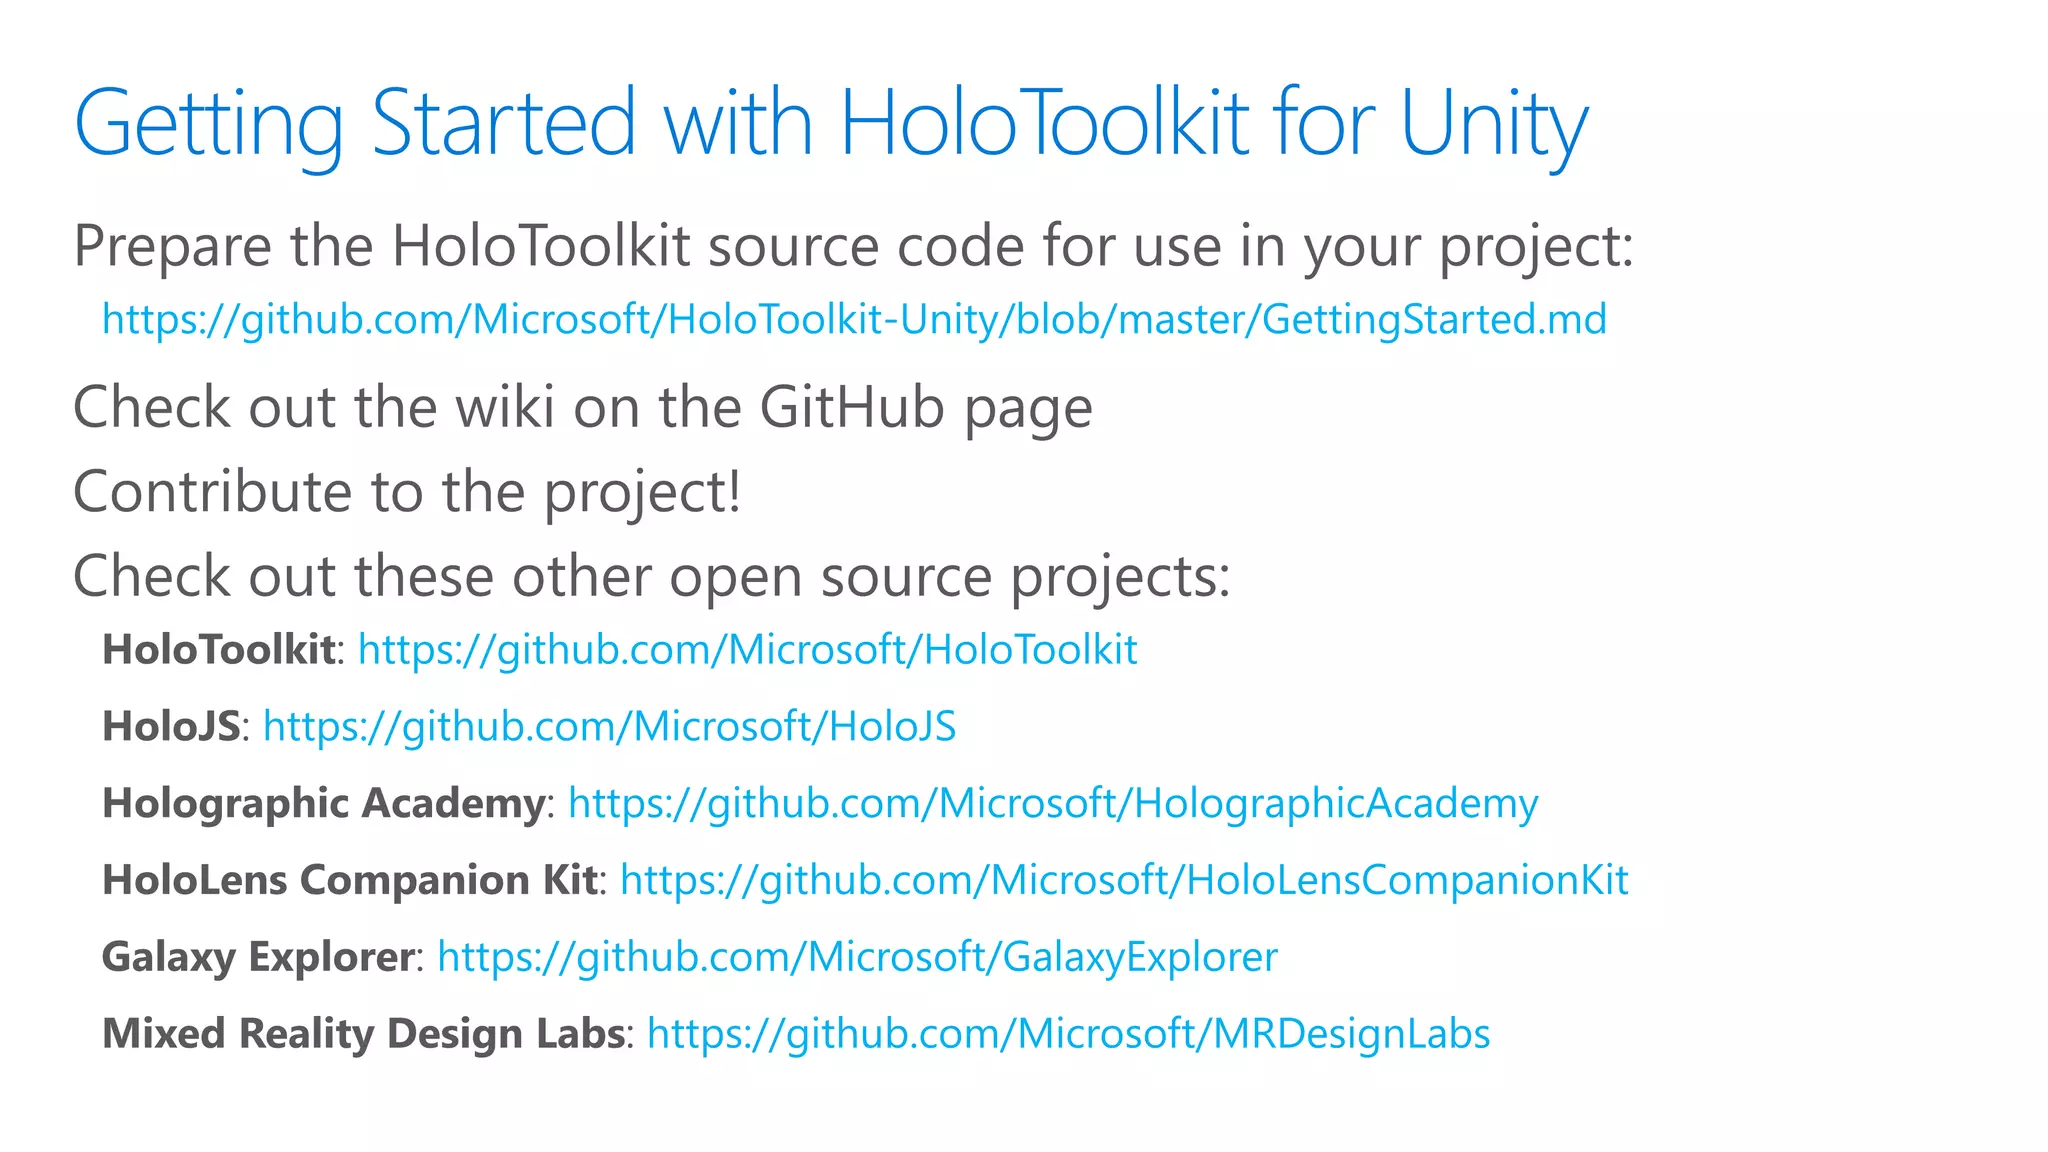Select the 'Contribute to the project!' line
This screenshot has width=2048, height=1152.
pos(407,492)
